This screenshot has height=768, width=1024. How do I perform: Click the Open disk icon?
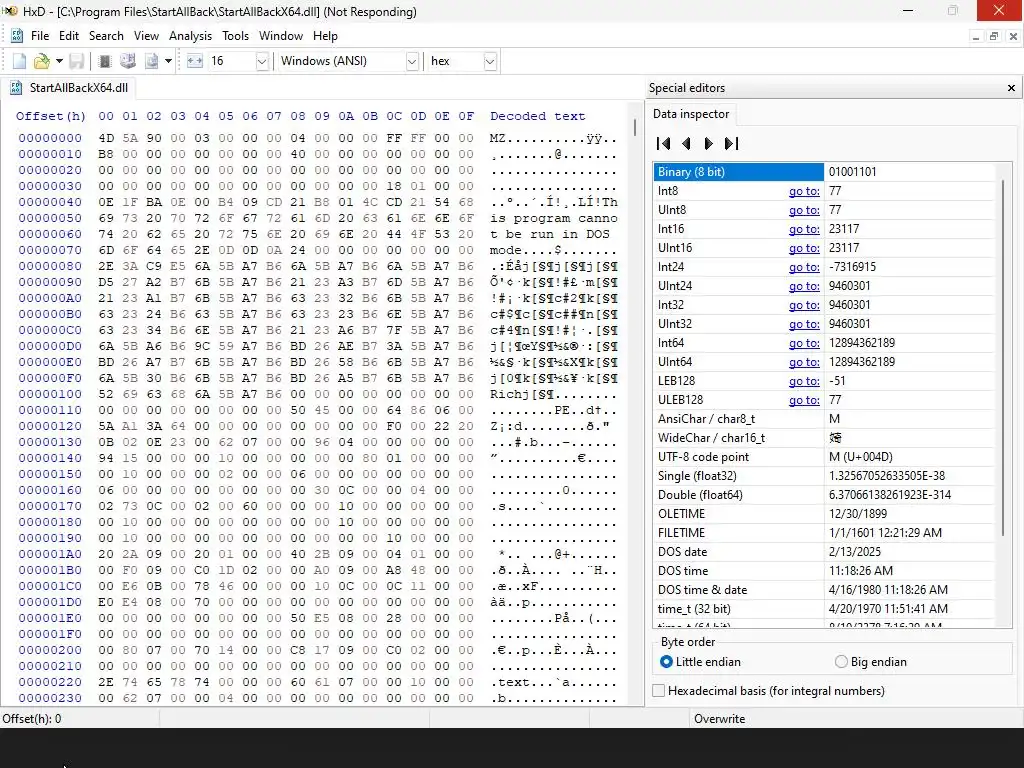[128, 61]
